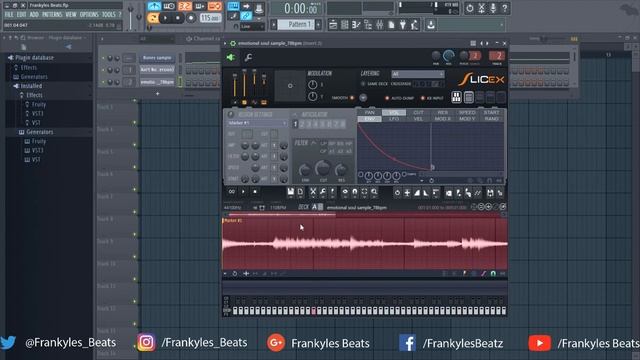Click the Slicex zoom magnifier icon
The height and width of the screenshot is (360, 640).
[374, 192]
